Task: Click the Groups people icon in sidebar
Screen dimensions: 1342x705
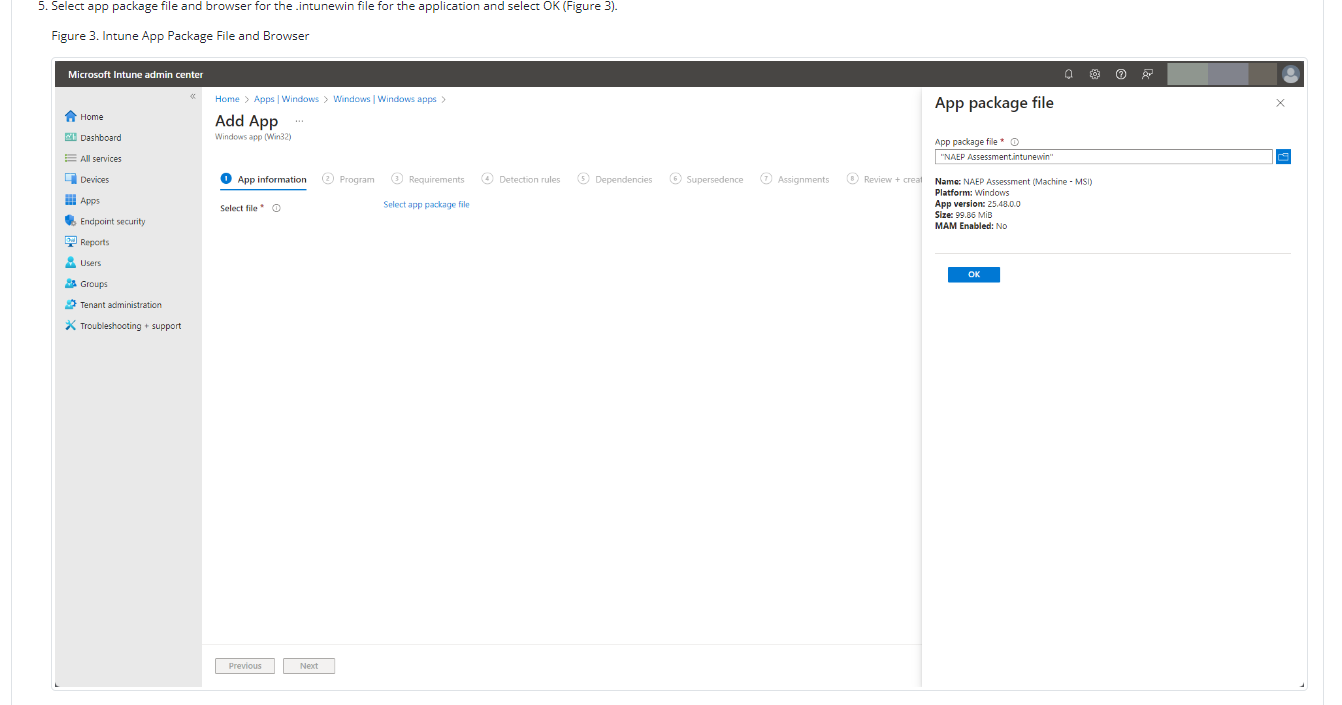Action: coord(71,284)
